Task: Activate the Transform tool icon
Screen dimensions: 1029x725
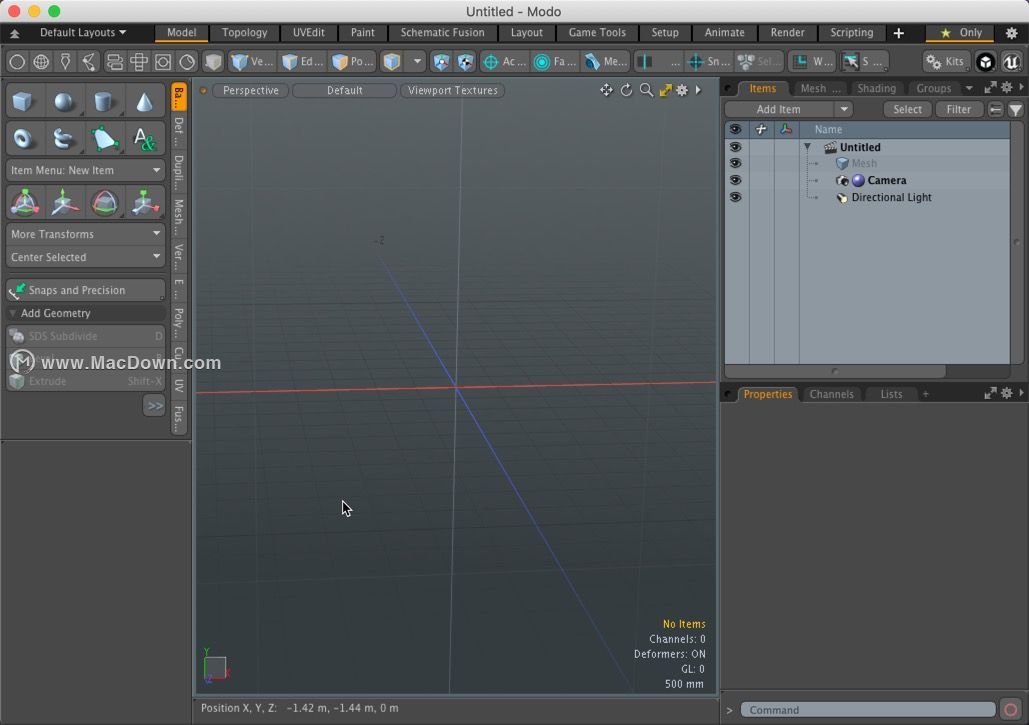Action: point(25,203)
